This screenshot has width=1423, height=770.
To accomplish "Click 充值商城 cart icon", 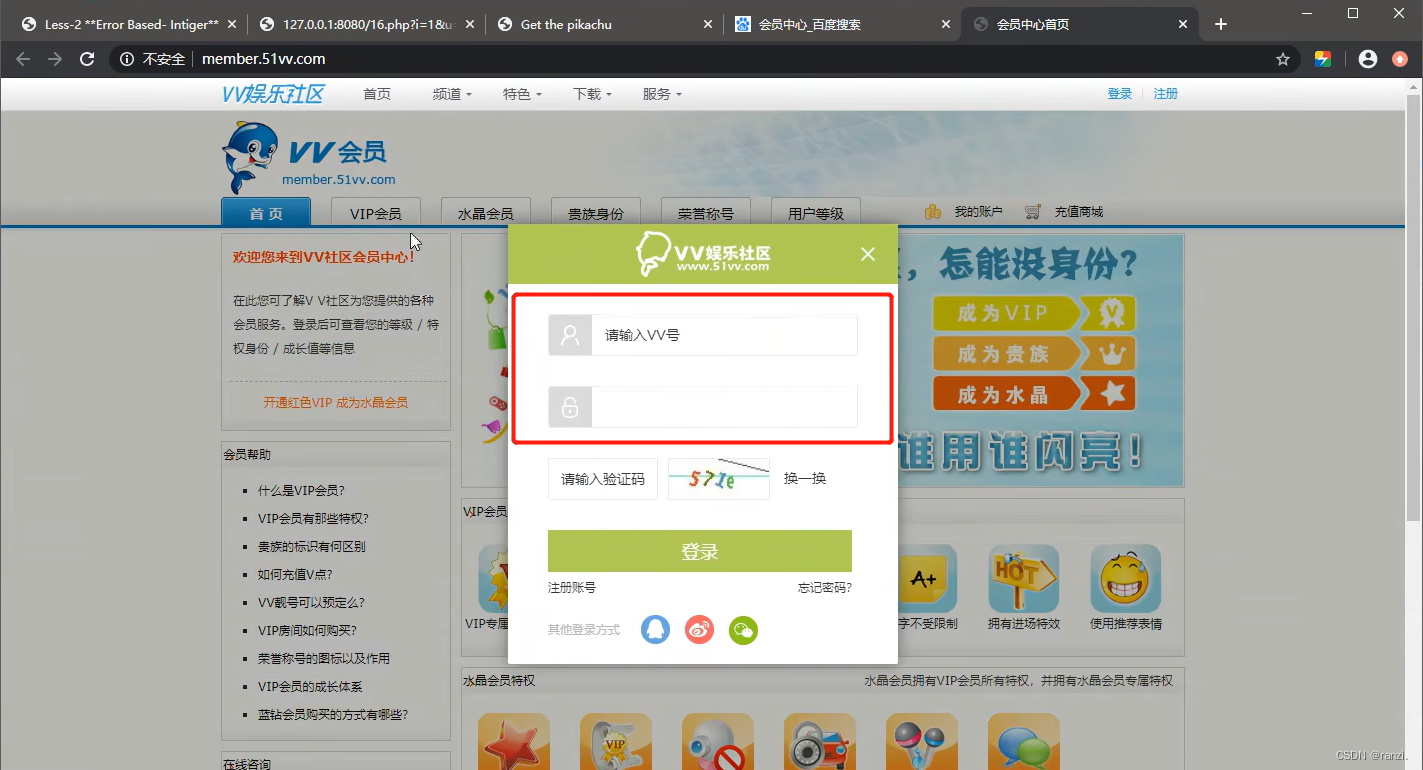I will click(1033, 212).
